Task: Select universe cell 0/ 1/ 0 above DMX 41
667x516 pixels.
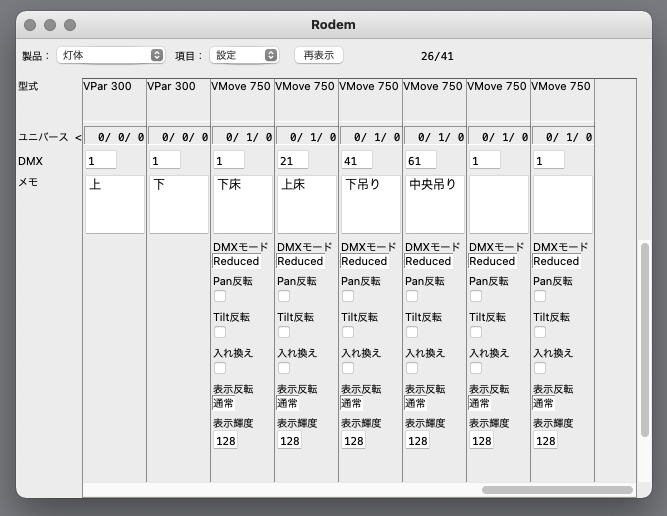Action: click(371, 137)
